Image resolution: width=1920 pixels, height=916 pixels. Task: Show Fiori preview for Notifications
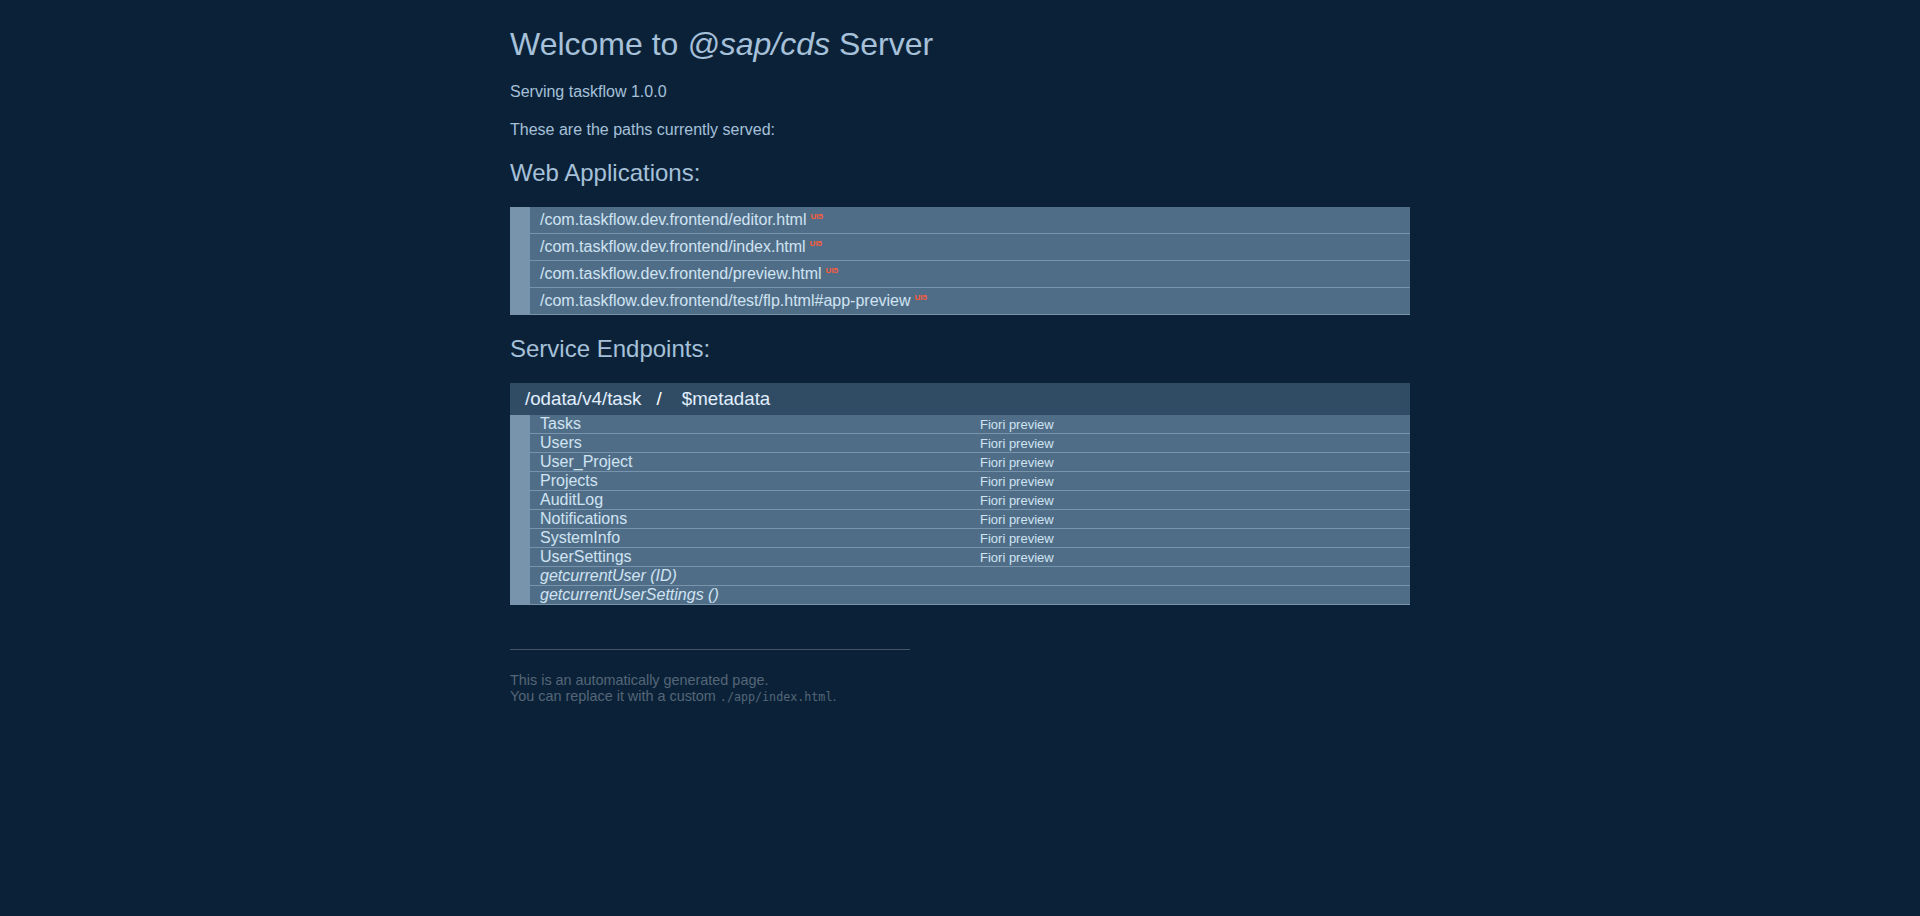point(1016,520)
